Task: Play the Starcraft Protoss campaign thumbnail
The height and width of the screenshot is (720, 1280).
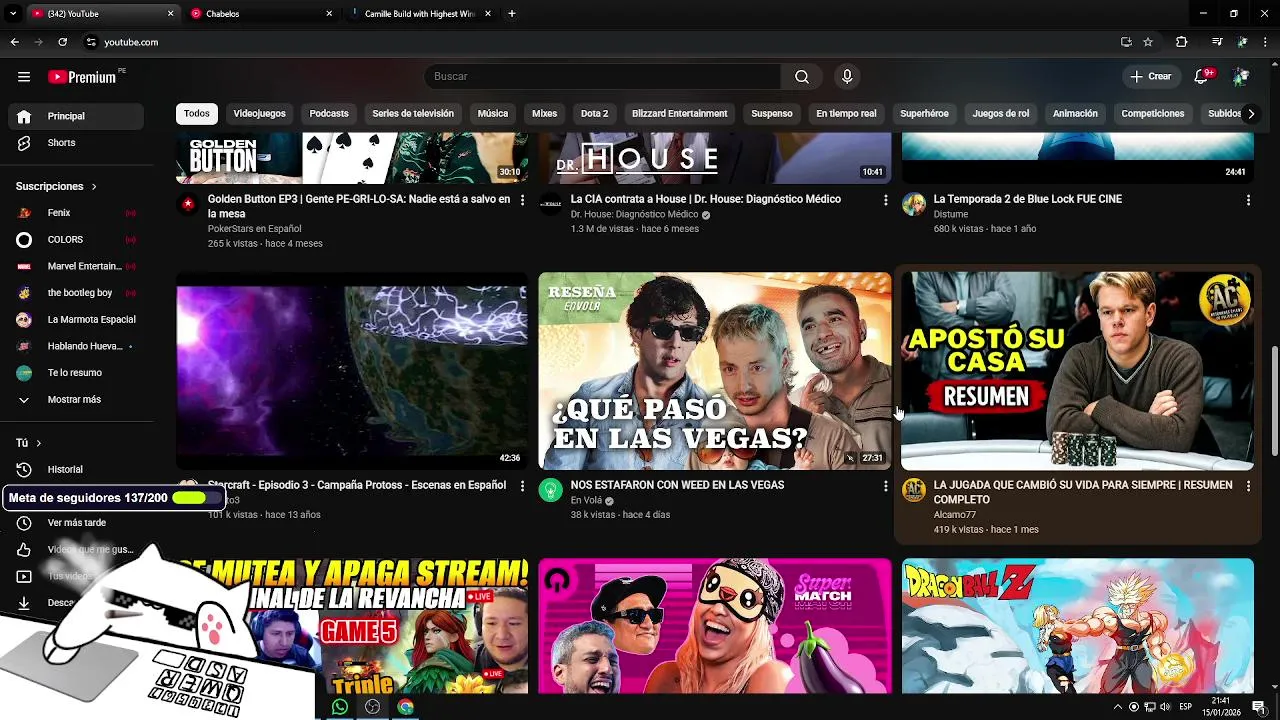Action: (x=352, y=371)
